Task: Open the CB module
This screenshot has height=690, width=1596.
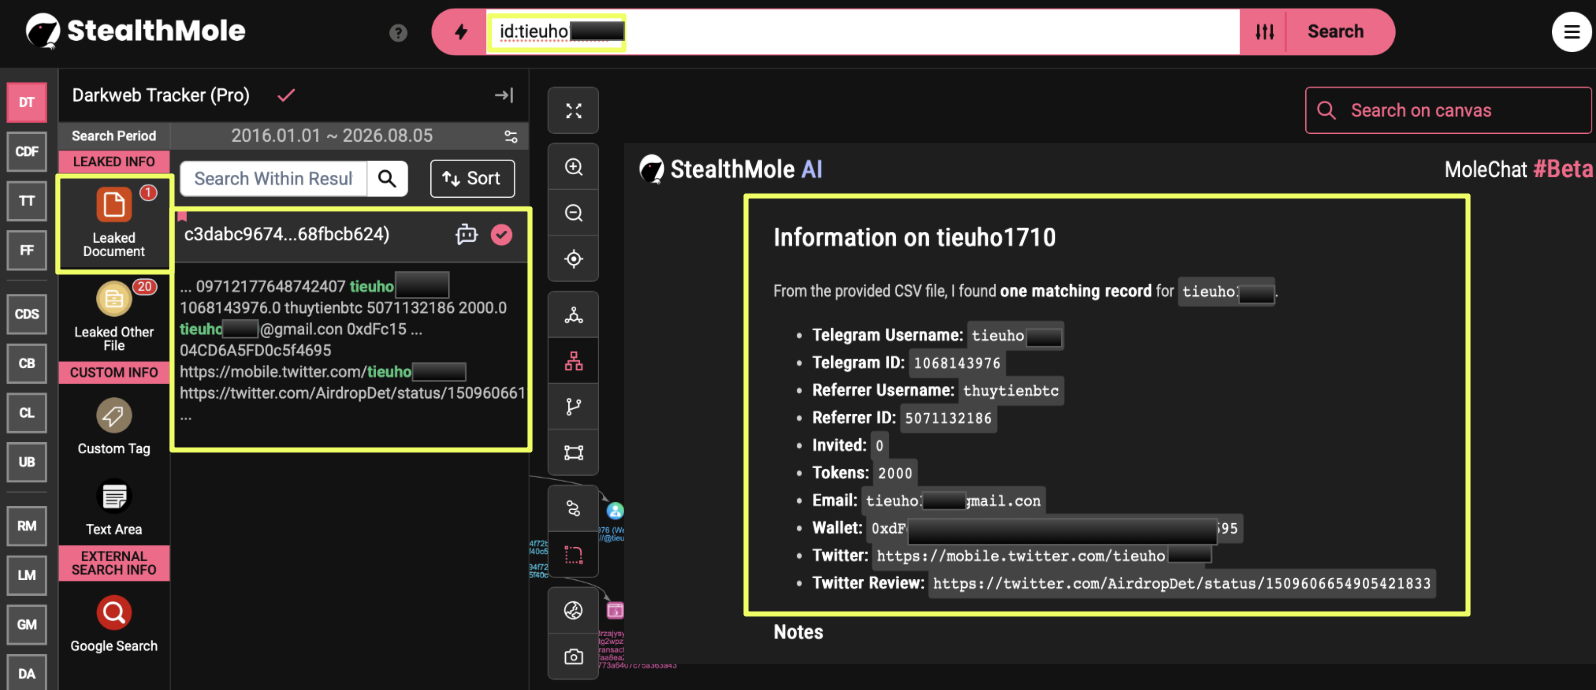Action: [27, 363]
